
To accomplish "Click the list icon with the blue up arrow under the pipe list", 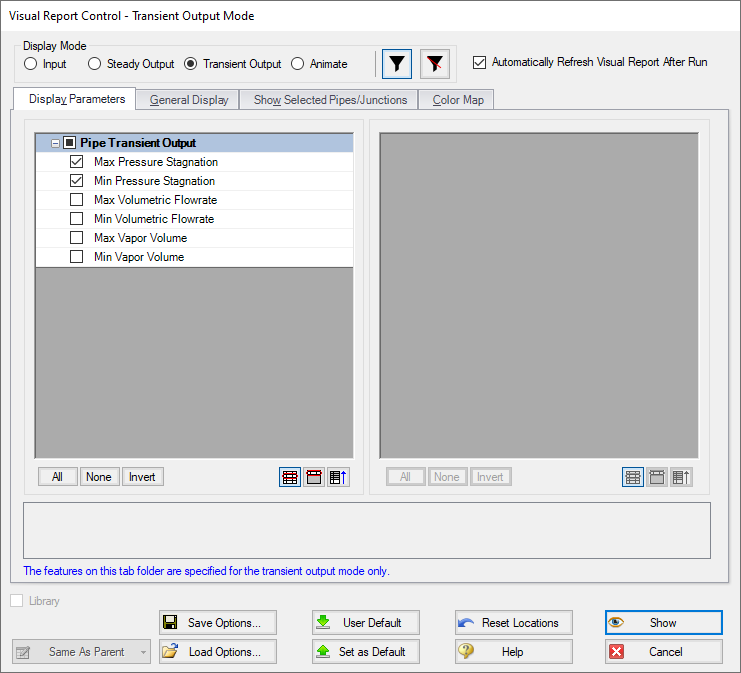I will [x=338, y=477].
